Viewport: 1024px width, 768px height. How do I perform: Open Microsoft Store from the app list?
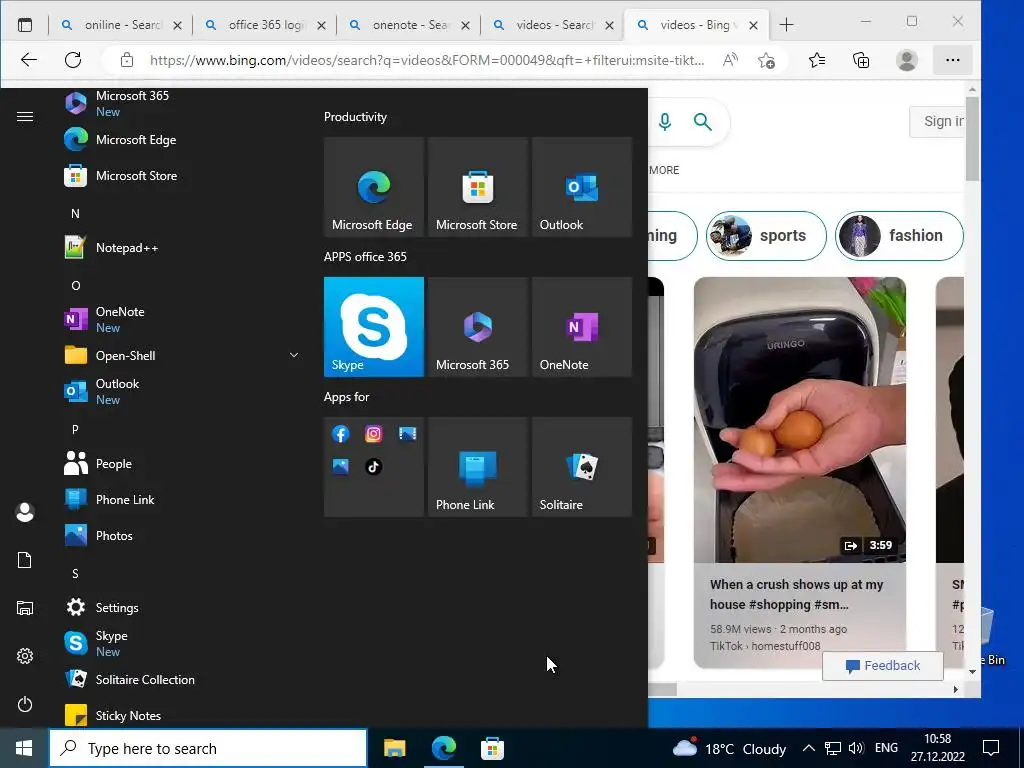click(x=180, y=176)
